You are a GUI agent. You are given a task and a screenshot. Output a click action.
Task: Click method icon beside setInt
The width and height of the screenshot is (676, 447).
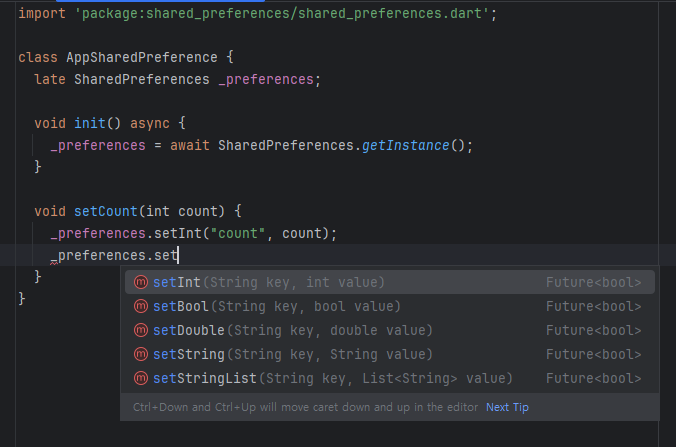point(141,282)
